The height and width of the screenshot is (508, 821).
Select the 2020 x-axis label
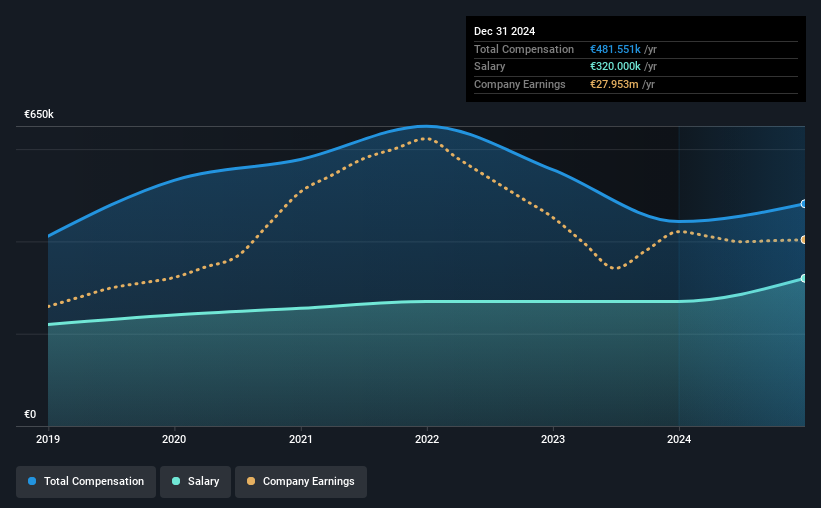tap(174, 439)
